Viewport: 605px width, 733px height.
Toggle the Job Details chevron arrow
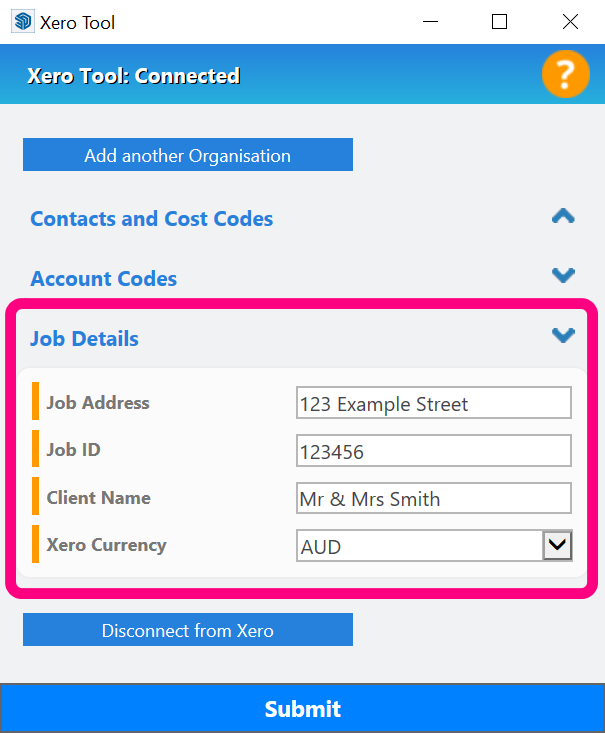tap(563, 335)
